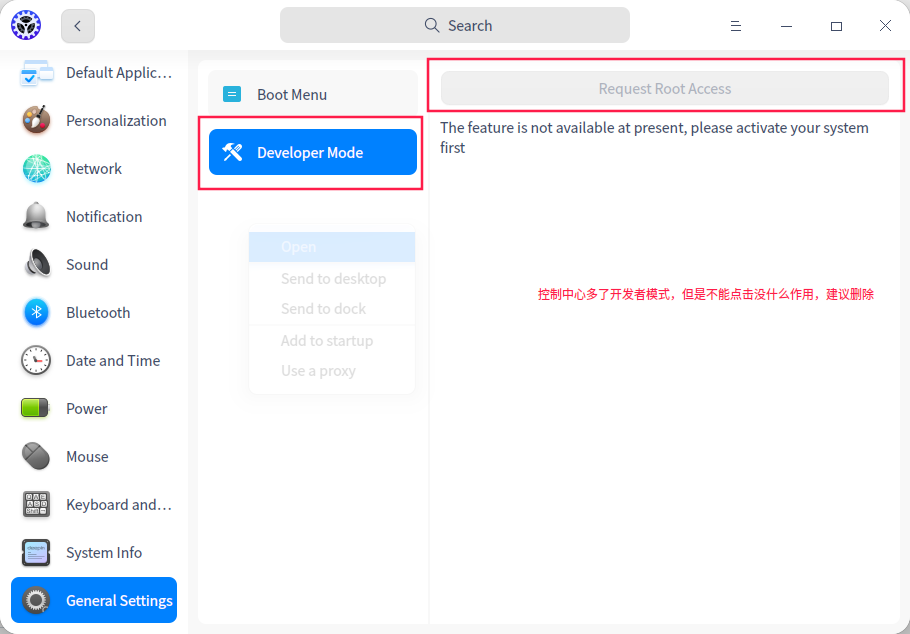Click into the Search field

(455, 25)
